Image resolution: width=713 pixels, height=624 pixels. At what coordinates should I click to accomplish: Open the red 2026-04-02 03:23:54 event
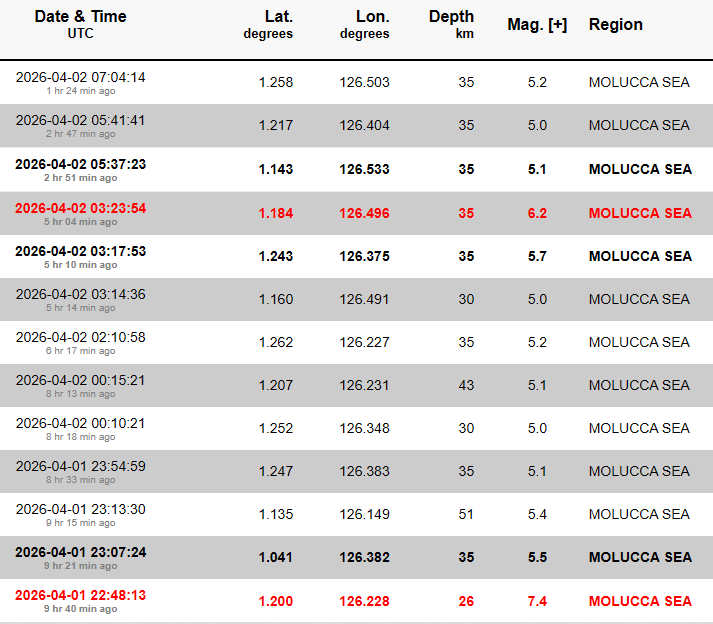tap(80, 208)
